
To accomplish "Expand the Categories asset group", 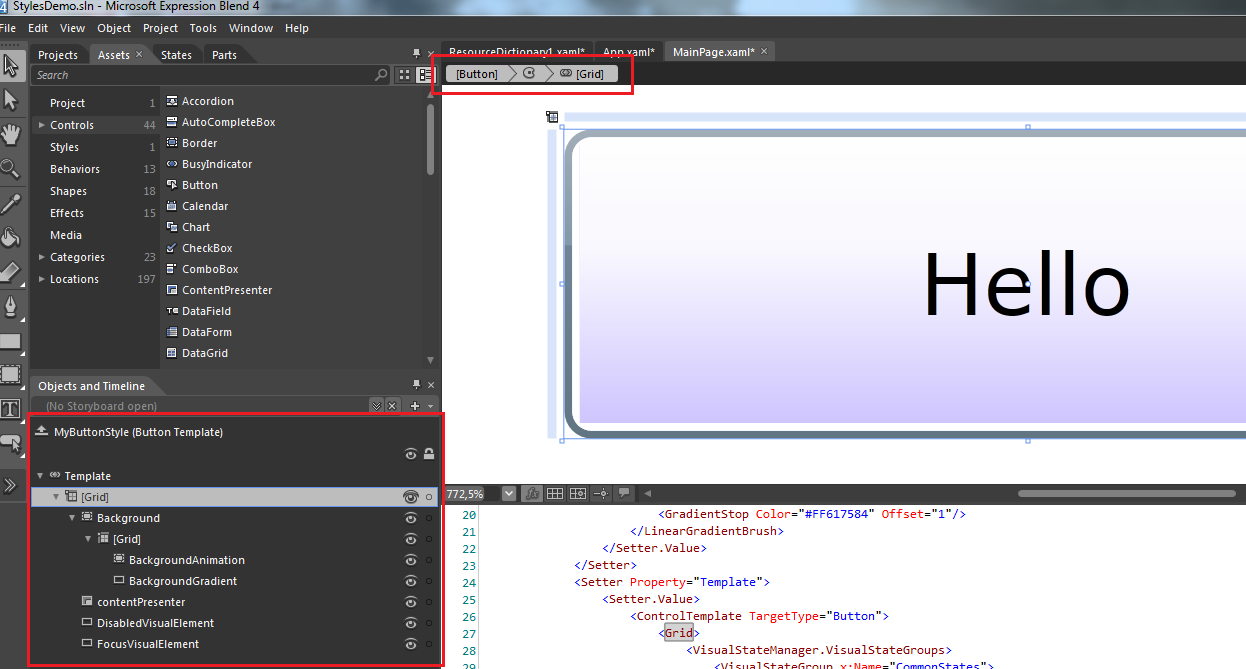I will pyautogui.click(x=41, y=257).
